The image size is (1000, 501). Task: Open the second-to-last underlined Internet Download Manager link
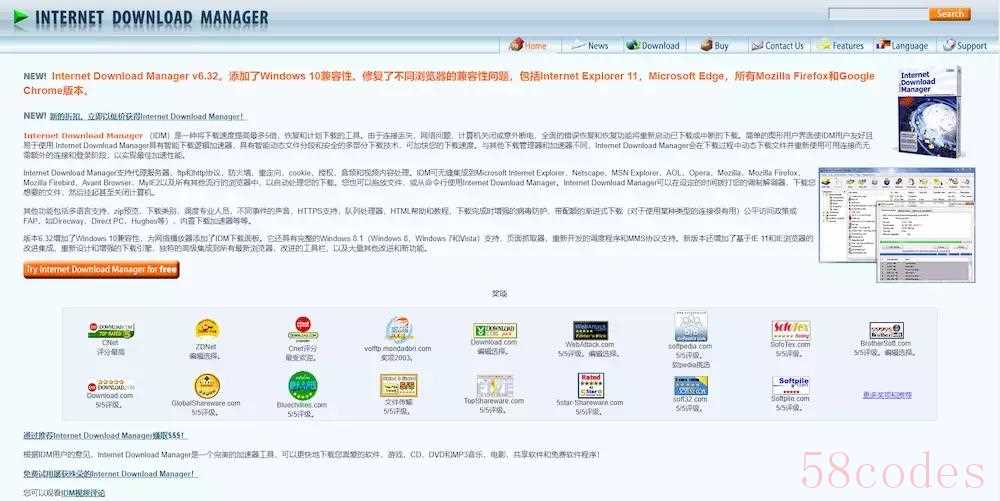105,436
